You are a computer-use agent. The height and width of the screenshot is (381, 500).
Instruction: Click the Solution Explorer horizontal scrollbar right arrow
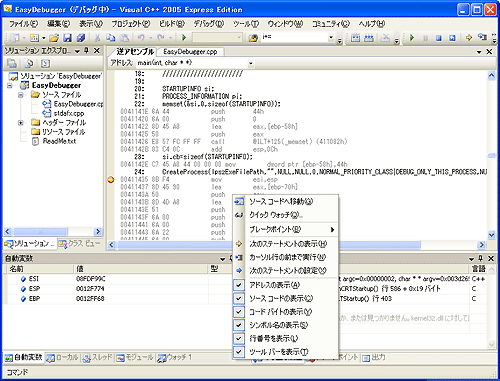98,231
